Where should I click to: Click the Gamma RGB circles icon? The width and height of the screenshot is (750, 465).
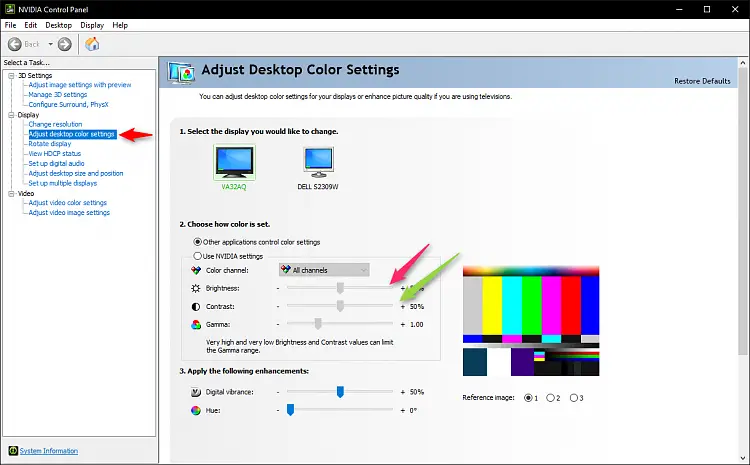196,325
